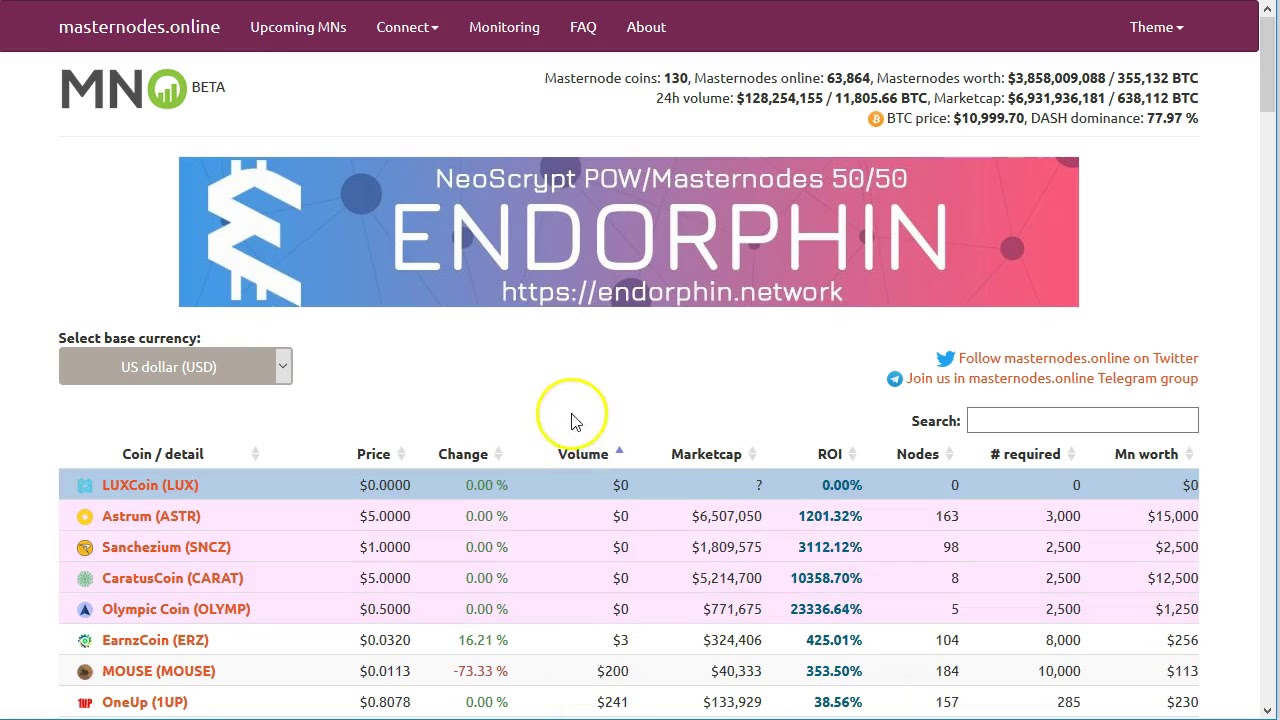Viewport: 1280px width, 720px height.
Task: Click the EarnzCoin coin icon
Action: pyautogui.click(x=85, y=641)
